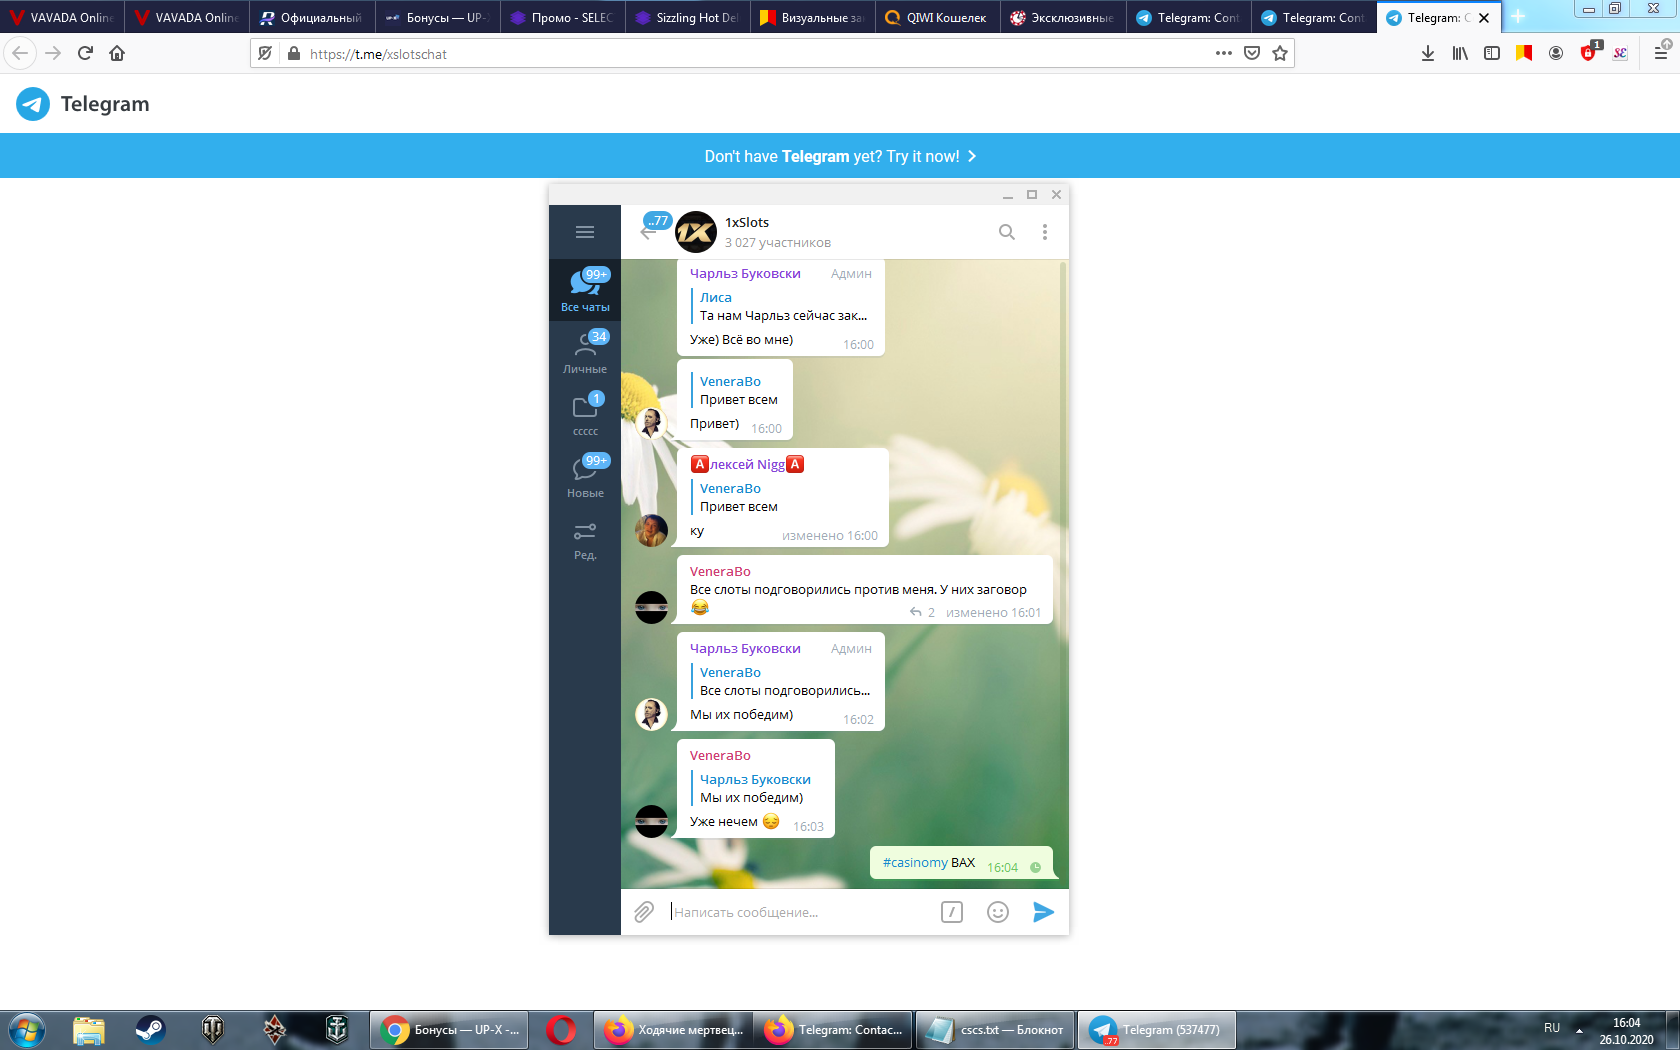Open page actions three-dot menu in address bar

1224,53
